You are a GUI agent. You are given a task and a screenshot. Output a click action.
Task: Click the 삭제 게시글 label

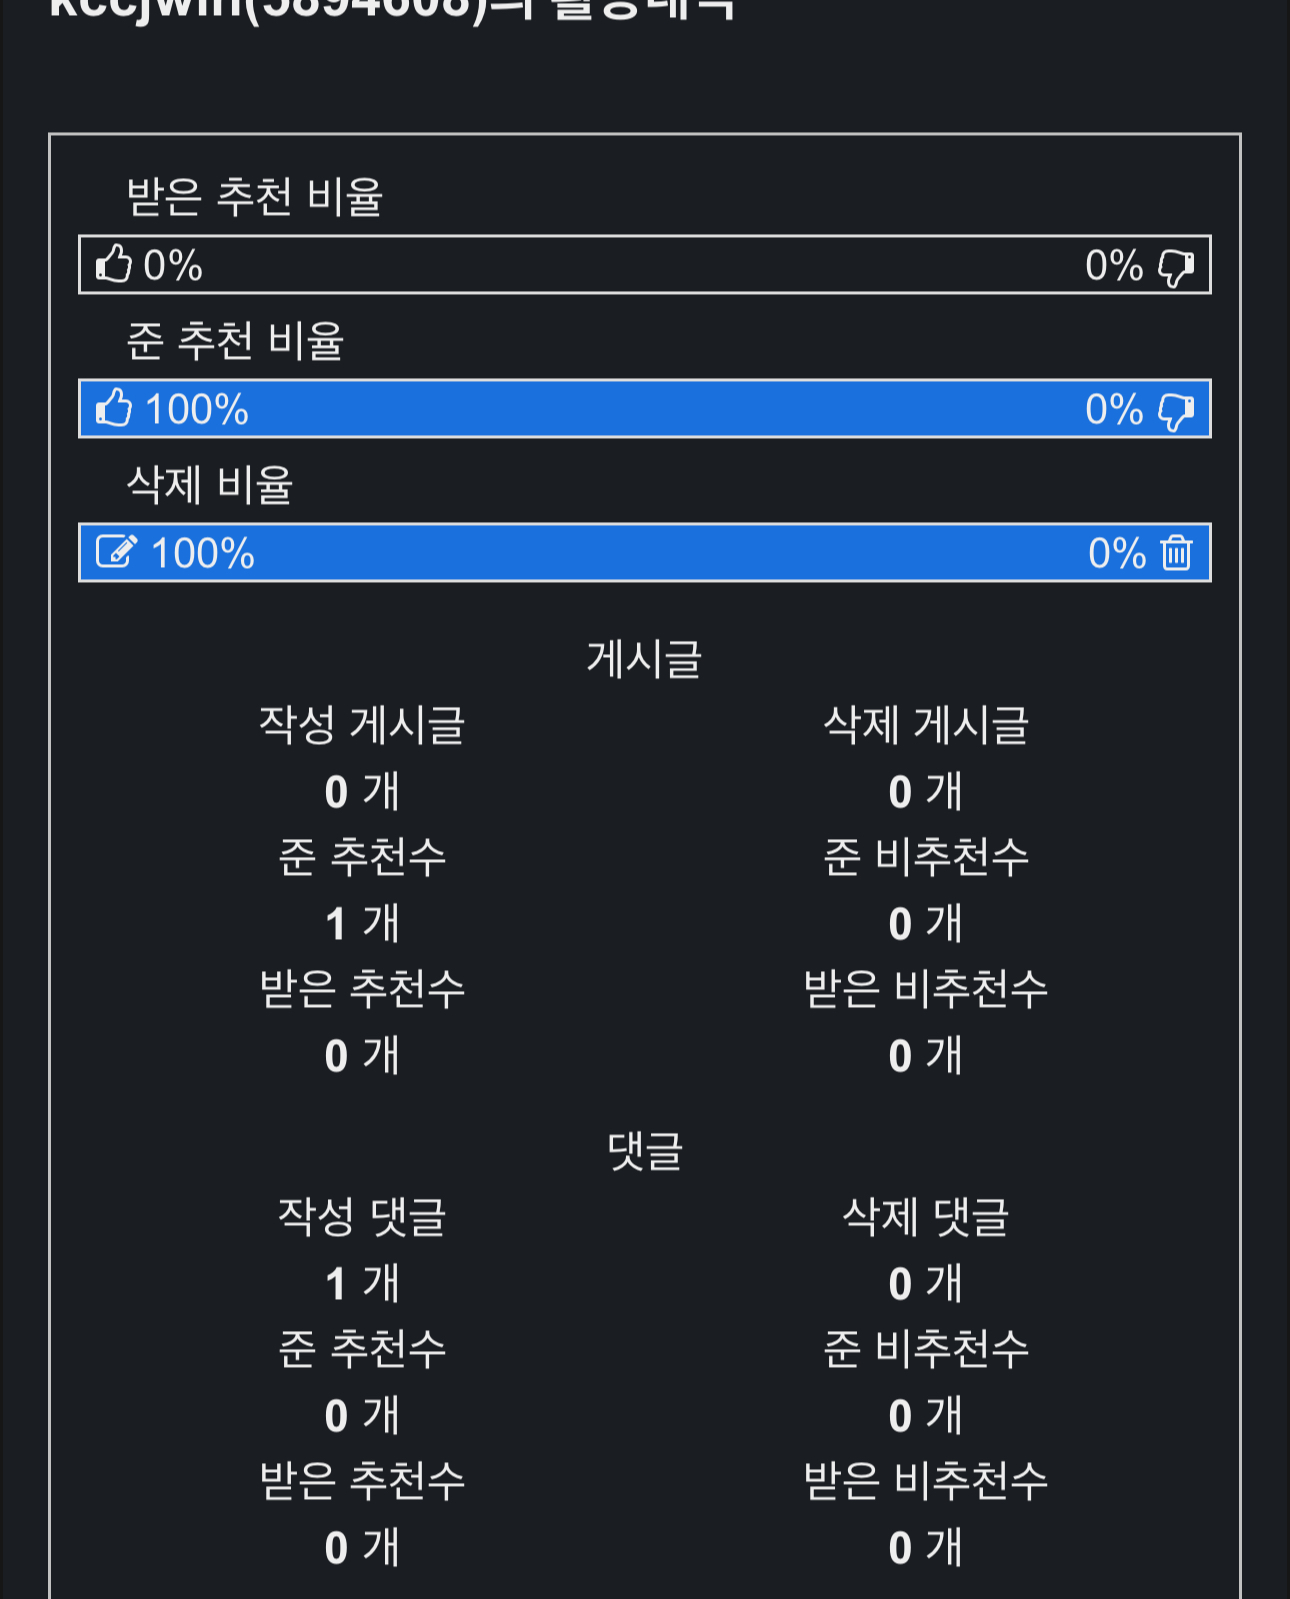(x=926, y=725)
